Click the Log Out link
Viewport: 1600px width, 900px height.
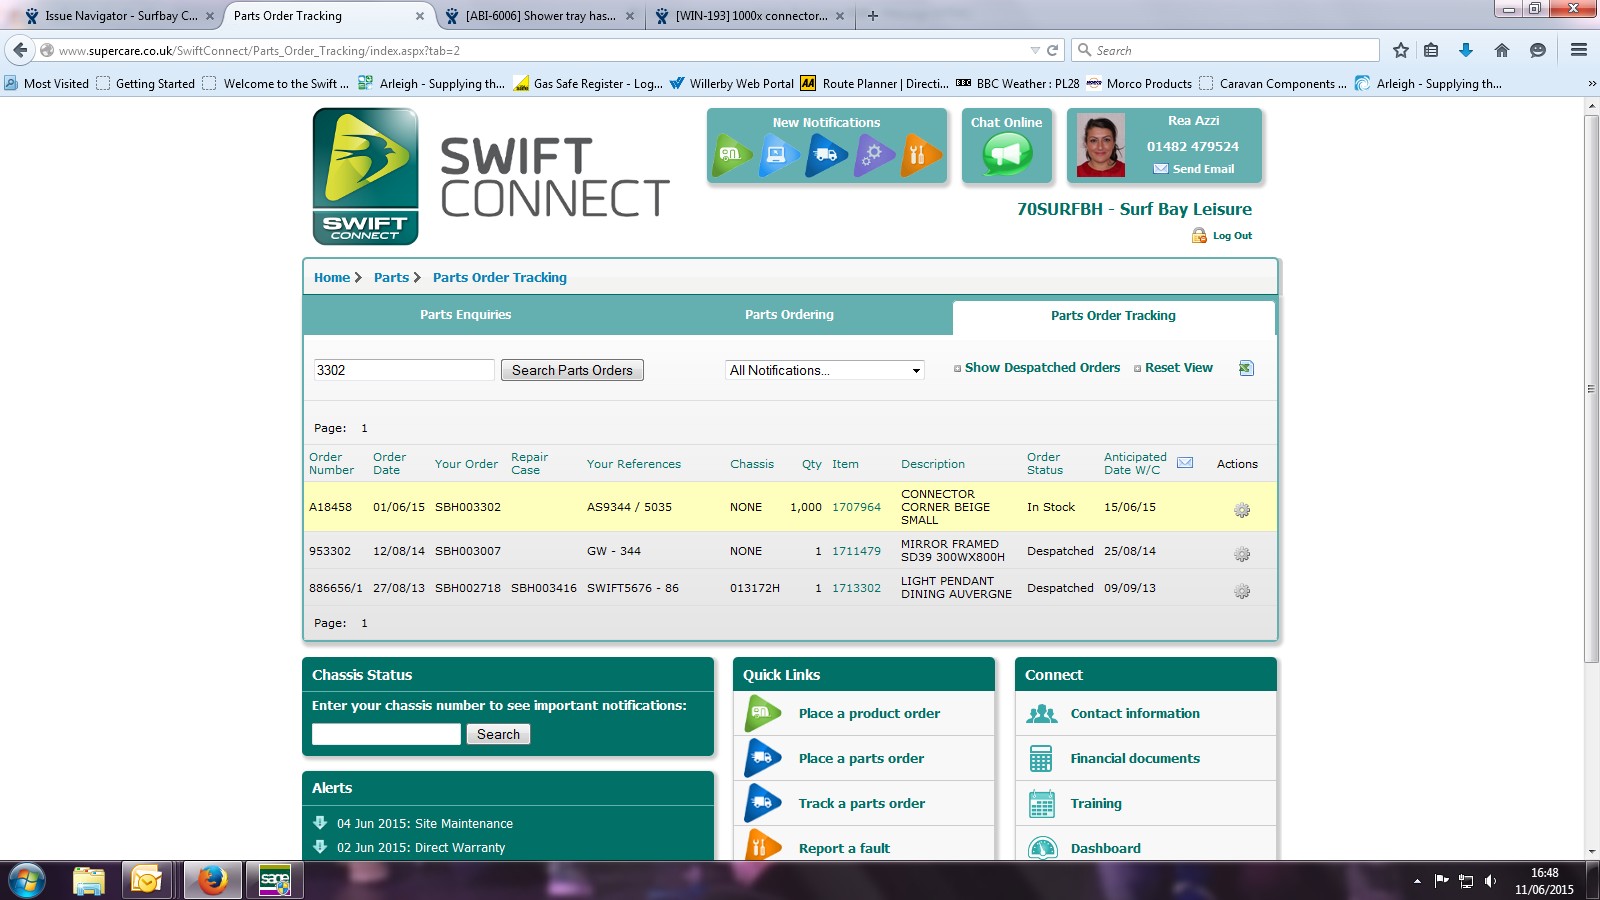(x=1231, y=236)
